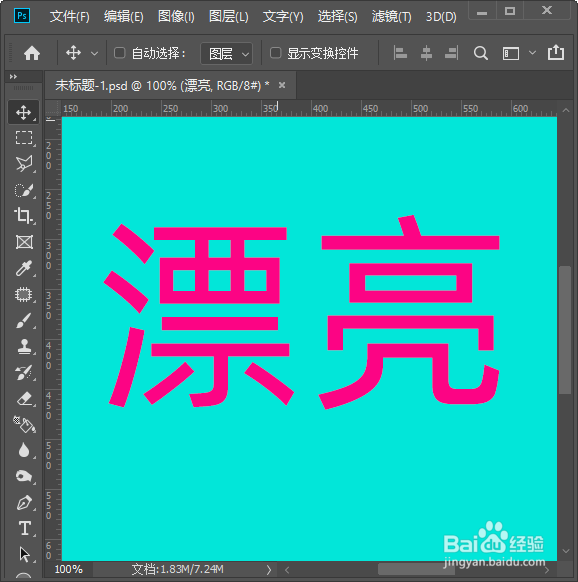Open the Search magnifier icon
Viewport: 578px width, 582px height.
(481, 53)
